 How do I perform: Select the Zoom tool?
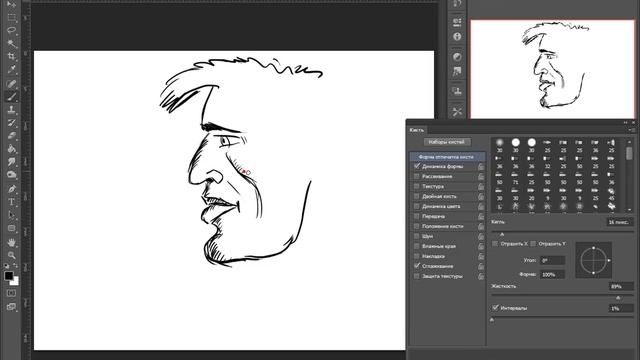click(x=11, y=256)
